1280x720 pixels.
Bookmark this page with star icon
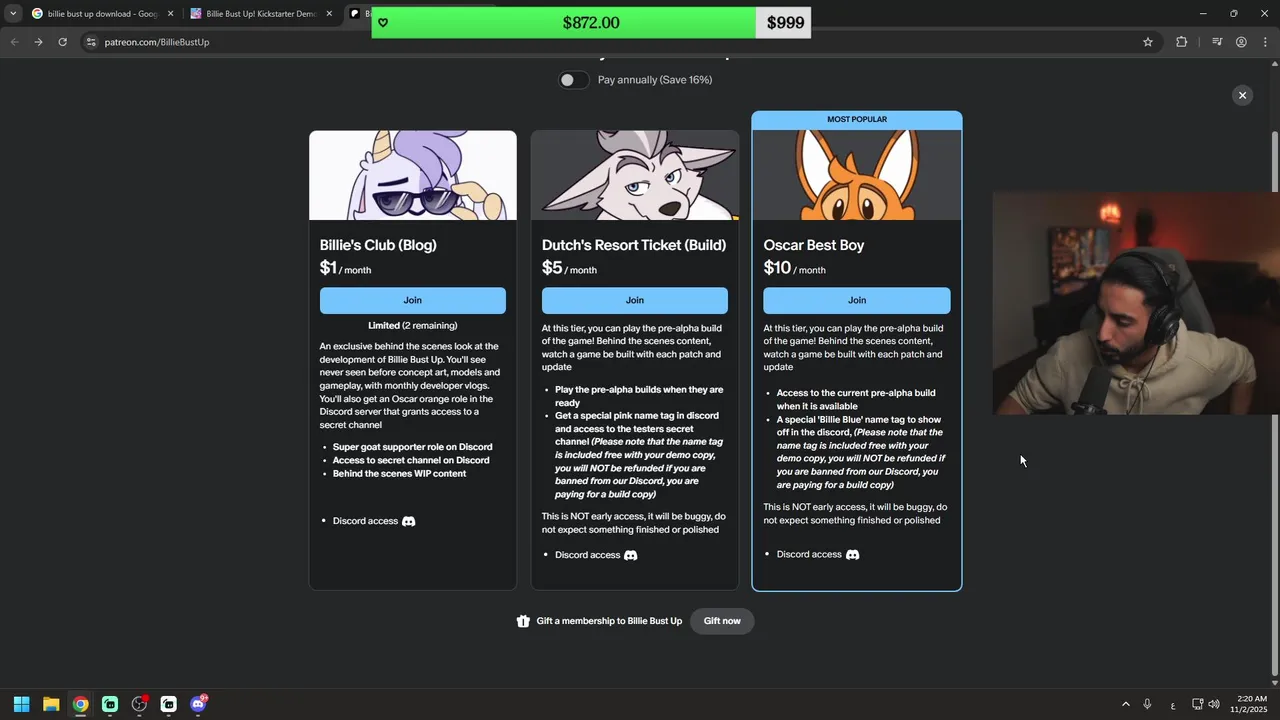(x=1148, y=42)
